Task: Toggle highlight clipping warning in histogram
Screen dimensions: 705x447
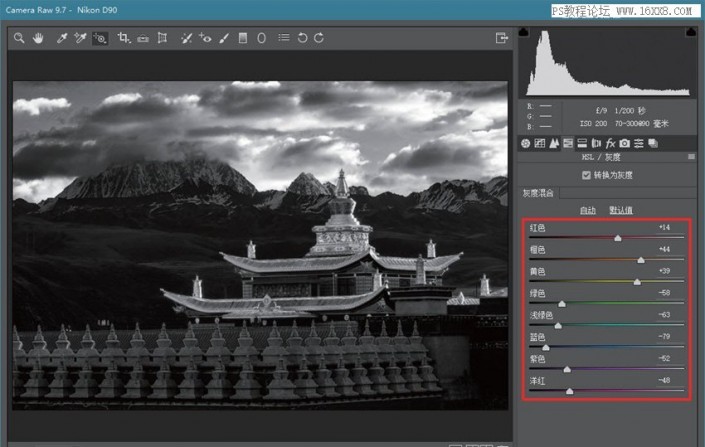Action: pyautogui.click(x=691, y=32)
